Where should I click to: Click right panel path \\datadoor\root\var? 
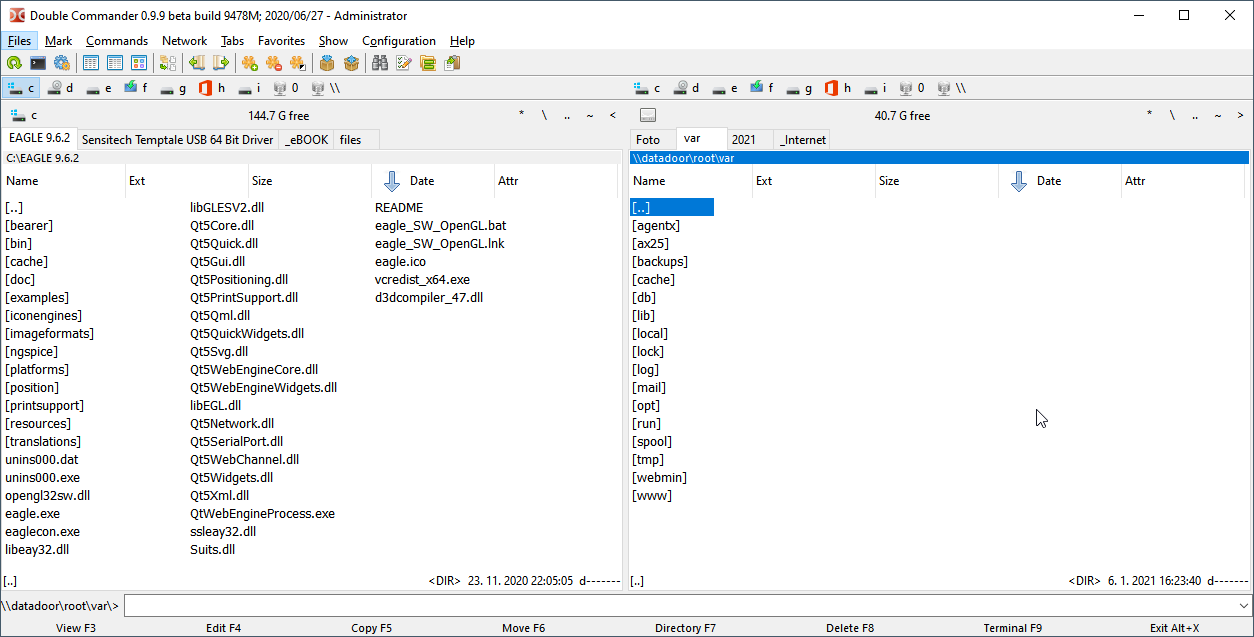pyautogui.click(x=939, y=158)
